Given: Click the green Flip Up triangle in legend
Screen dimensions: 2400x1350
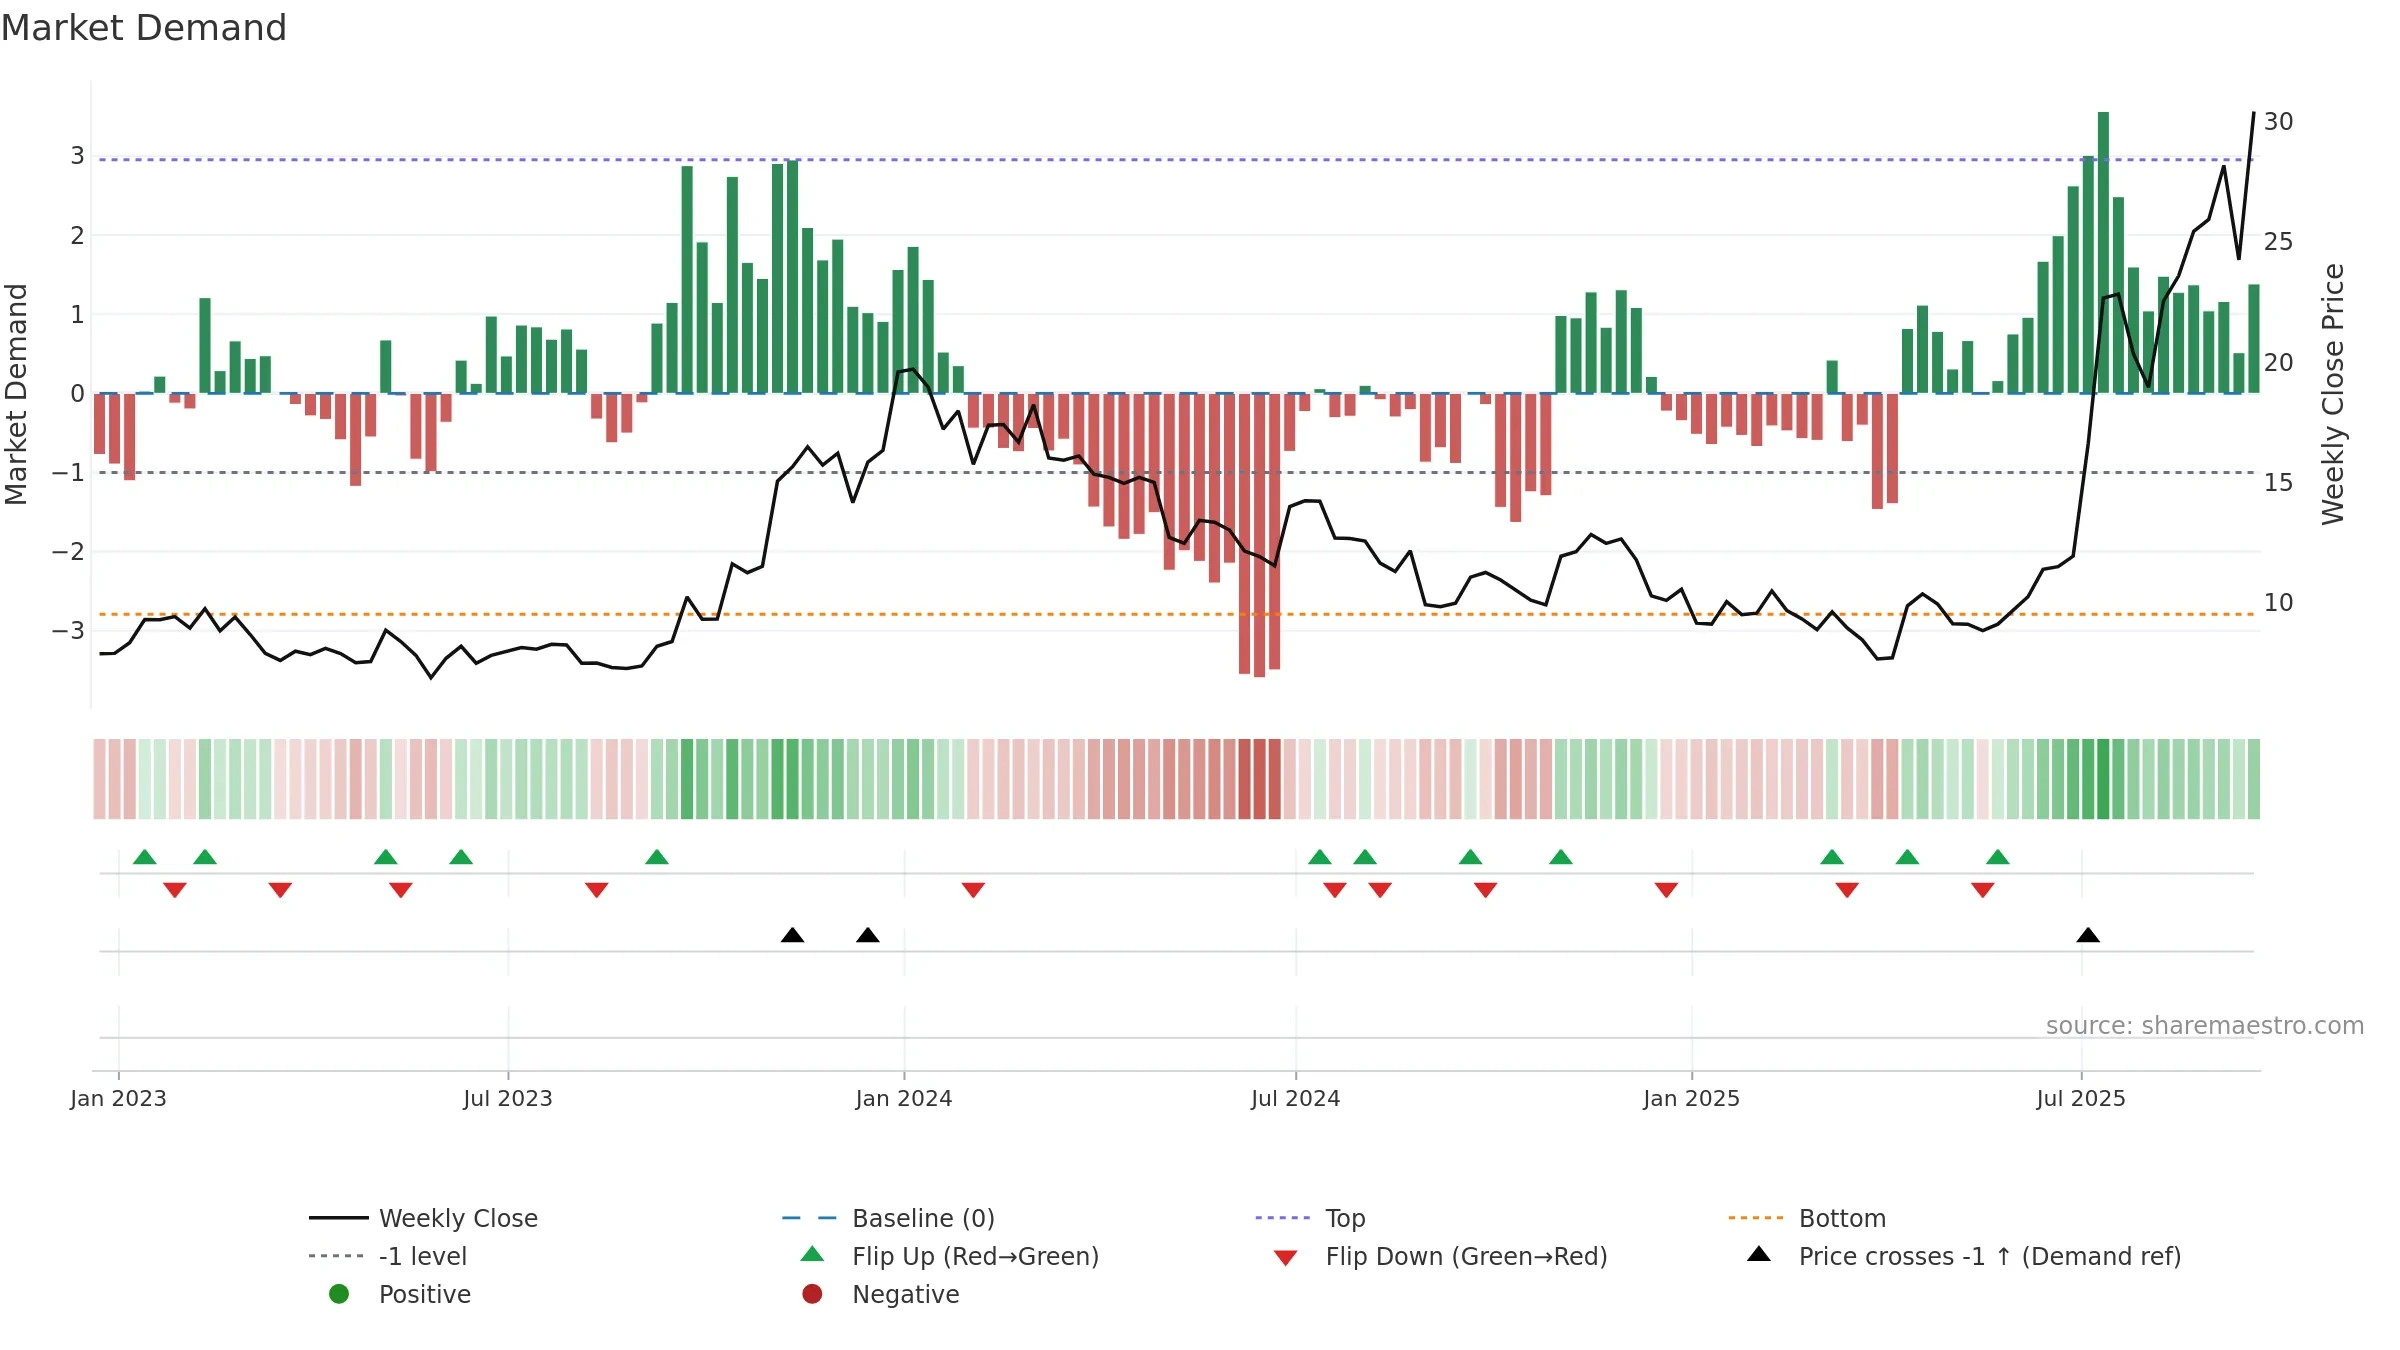Looking at the screenshot, I should click(813, 1254).
